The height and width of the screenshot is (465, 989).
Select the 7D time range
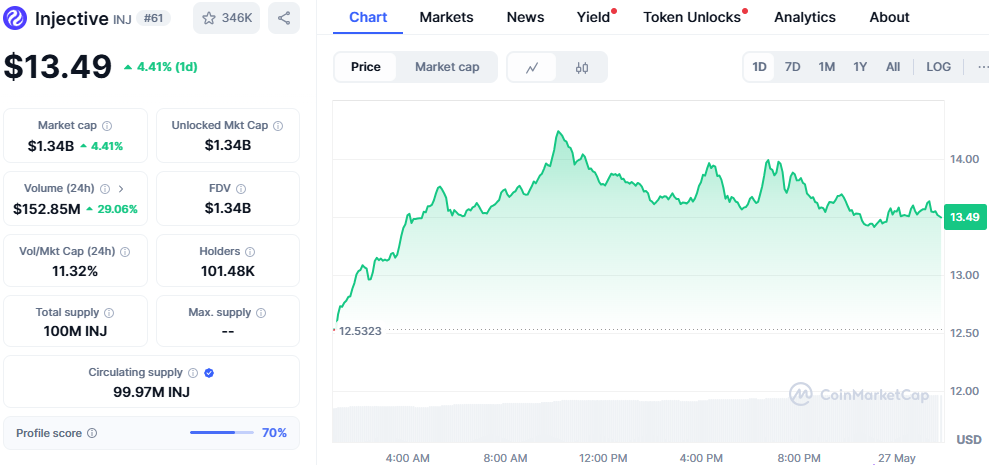(792, 67)
